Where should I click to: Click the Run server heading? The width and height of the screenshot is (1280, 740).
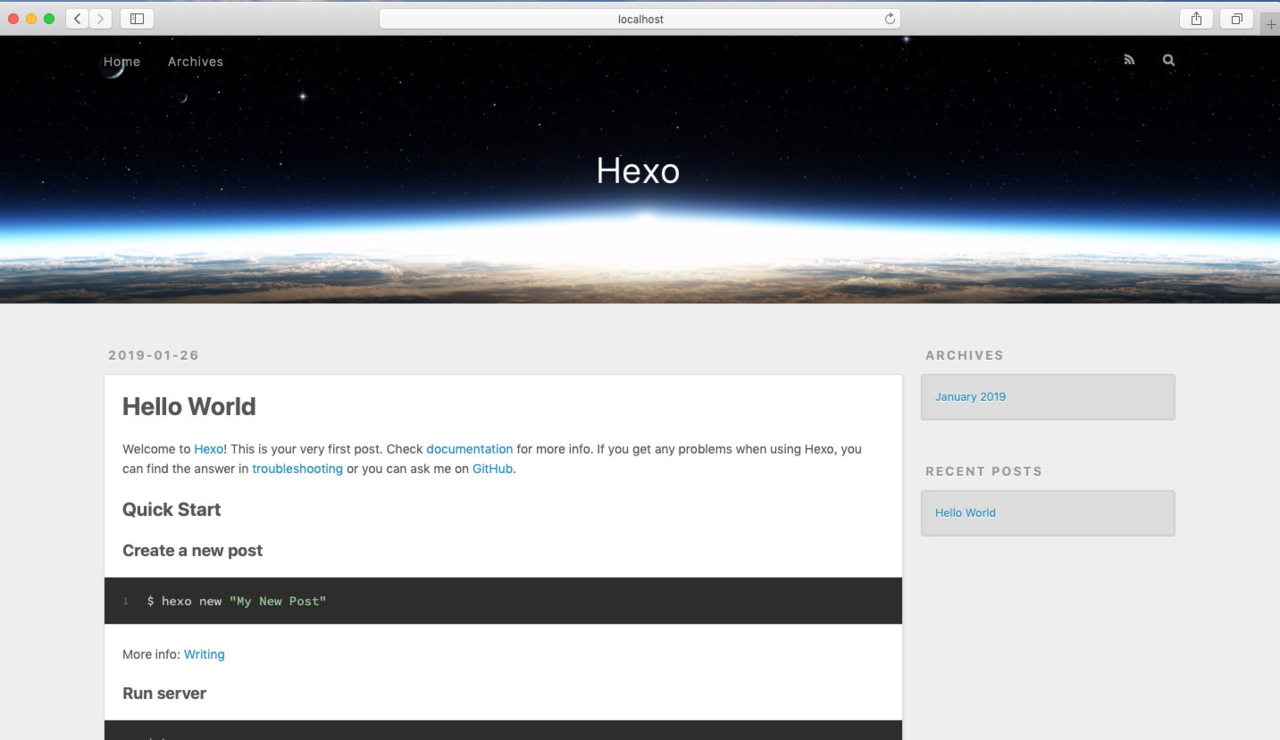[164, 694]
